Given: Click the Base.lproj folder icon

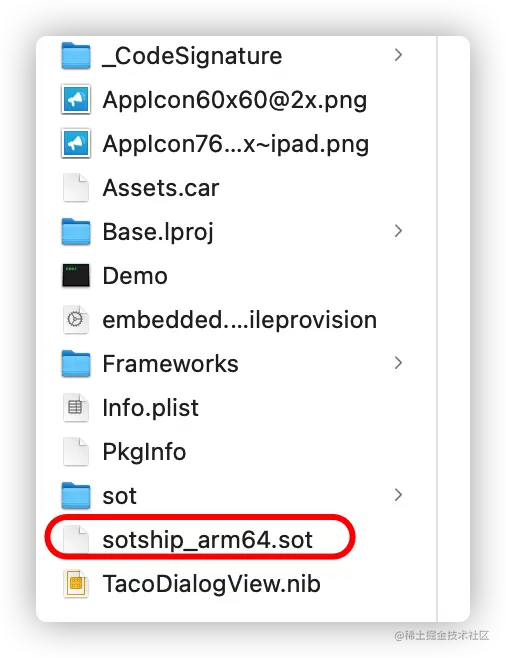Looking at the screenshot, I should tap(76, 231).
